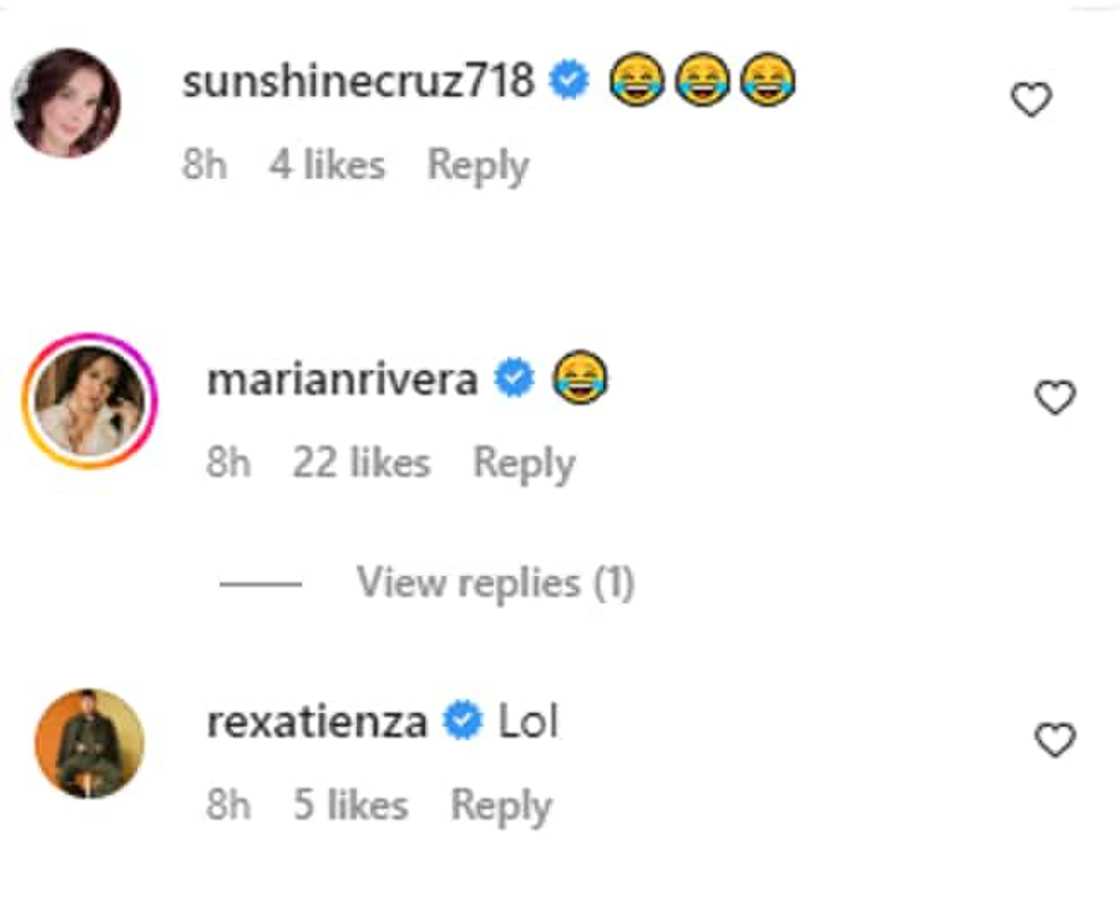Click the rexatienza username
The image size is (1120, 914).
[x=317, y=722]
